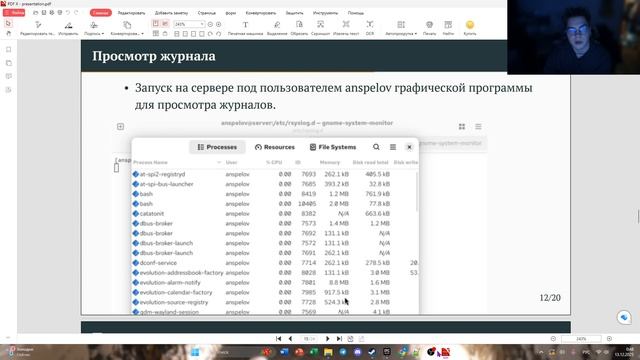Click the Скриншот tool
Screen dimensions: 640x360
coord(320,28)
